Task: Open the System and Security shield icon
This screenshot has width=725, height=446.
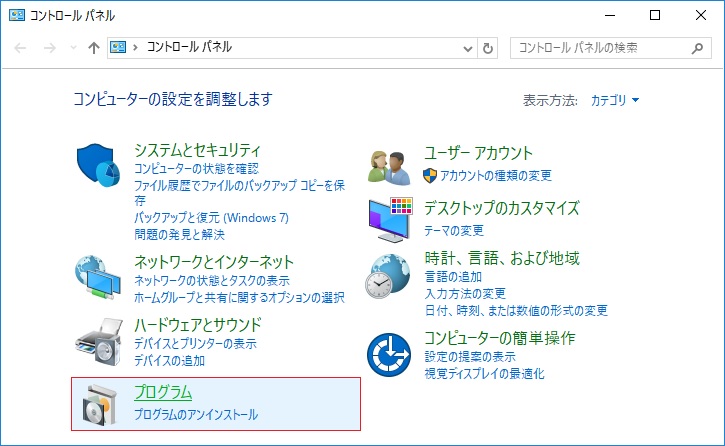Action: 98,165
